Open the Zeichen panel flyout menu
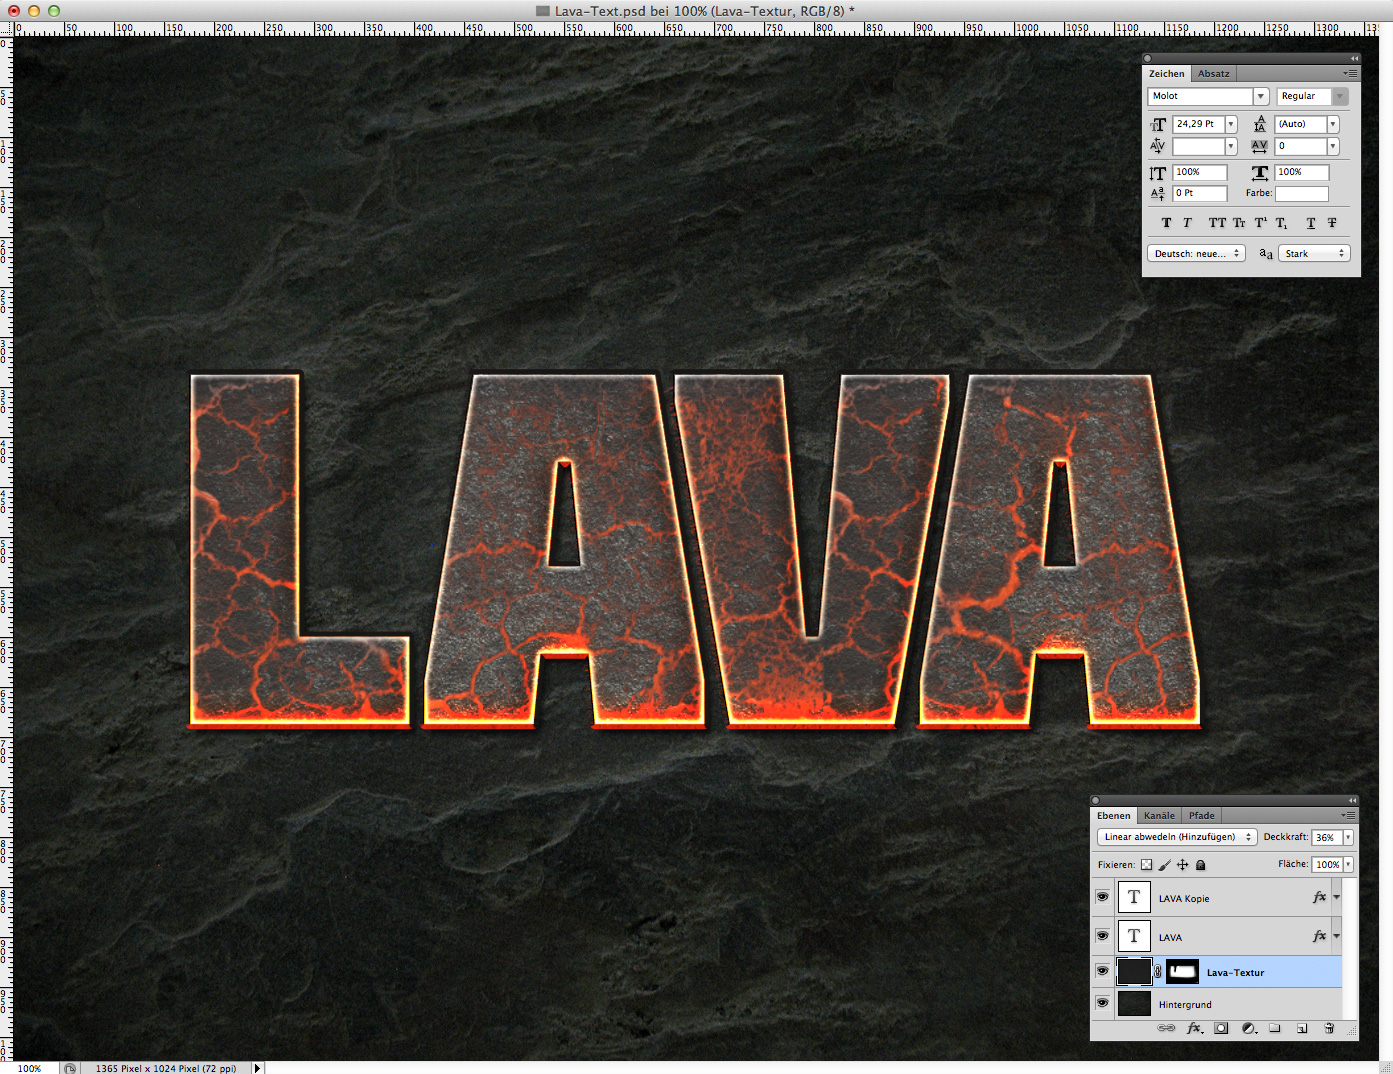Image resolution: width=1393 pixels, height=1074 pixels. pyautogui.click(x=1351, y=73)
